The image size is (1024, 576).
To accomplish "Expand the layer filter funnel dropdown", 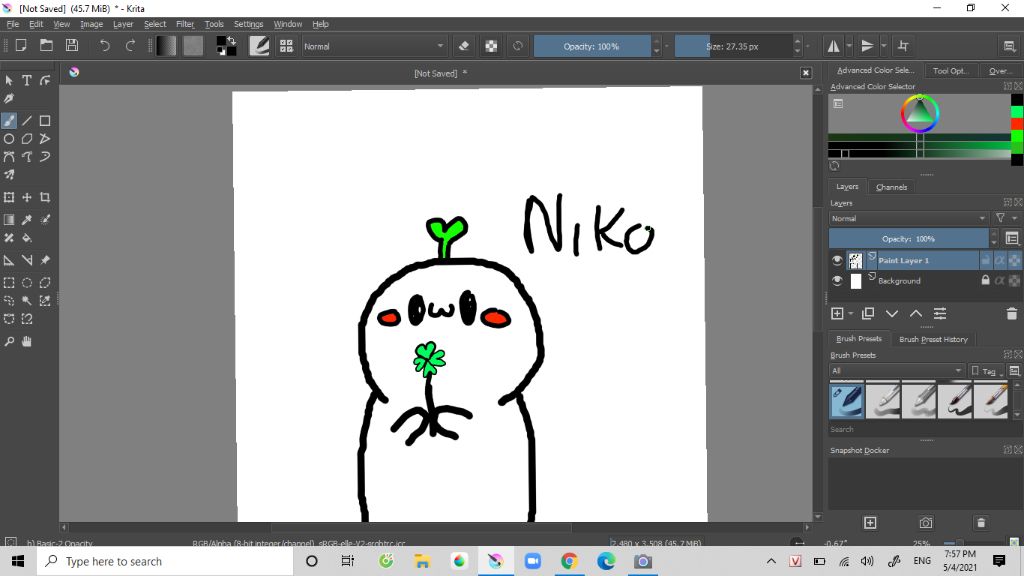I will [1014, 218].
